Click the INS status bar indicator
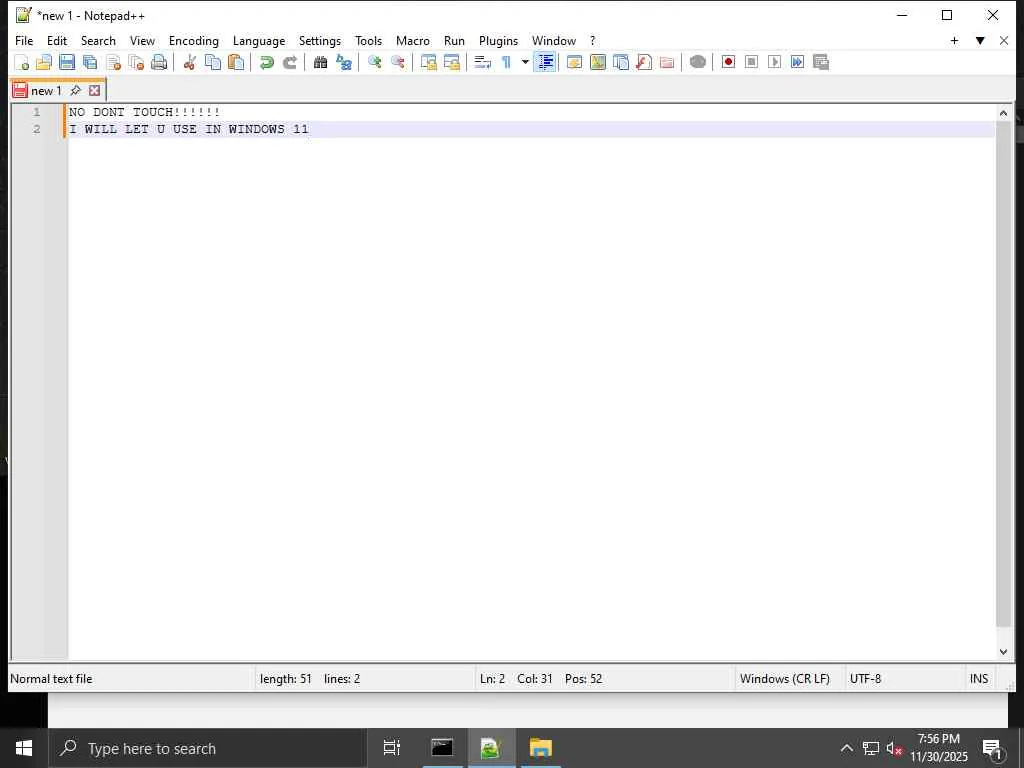 click(978, 679)
